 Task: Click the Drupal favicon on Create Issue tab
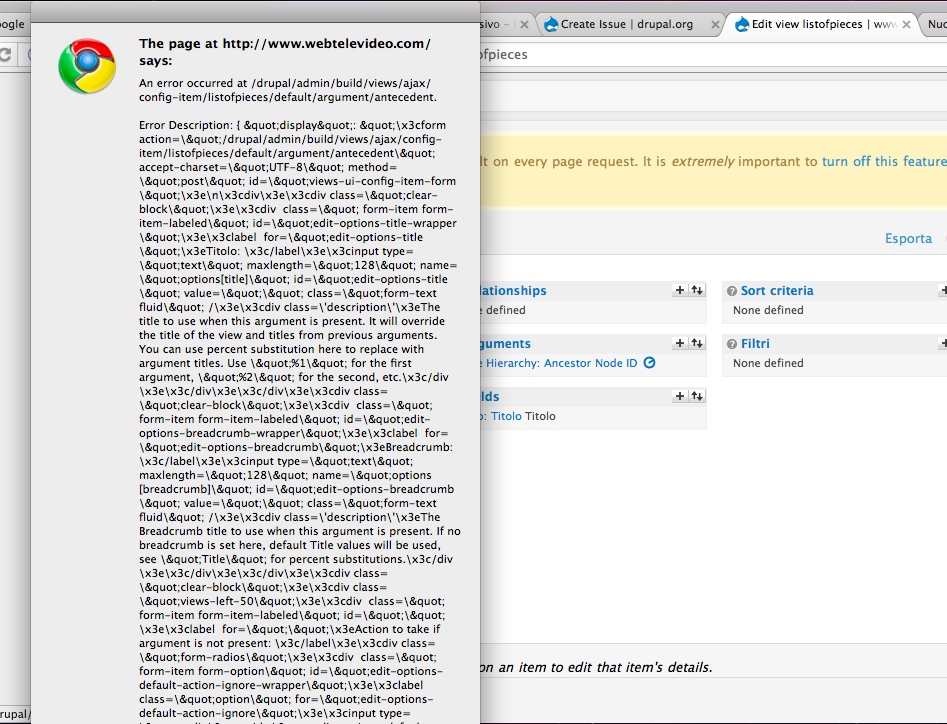(x=551, y=24)
